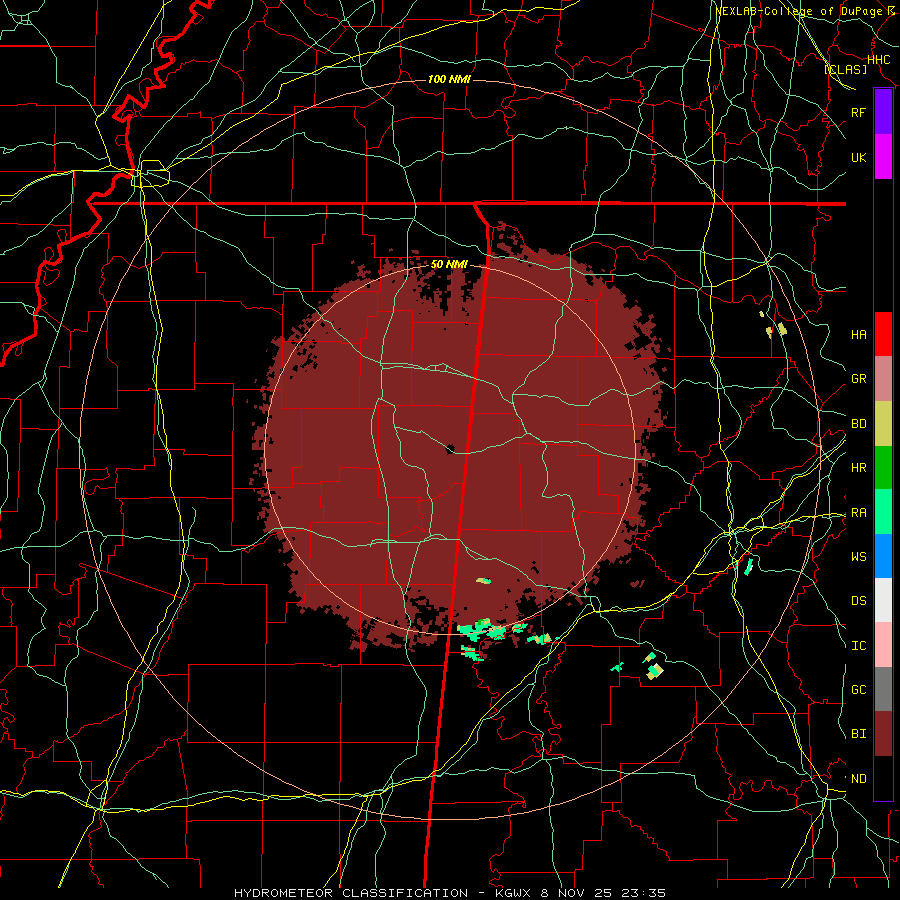Screen dimensions: 900x900
Task: Click the DS white legend swatch
Action: tap(883, 600)
